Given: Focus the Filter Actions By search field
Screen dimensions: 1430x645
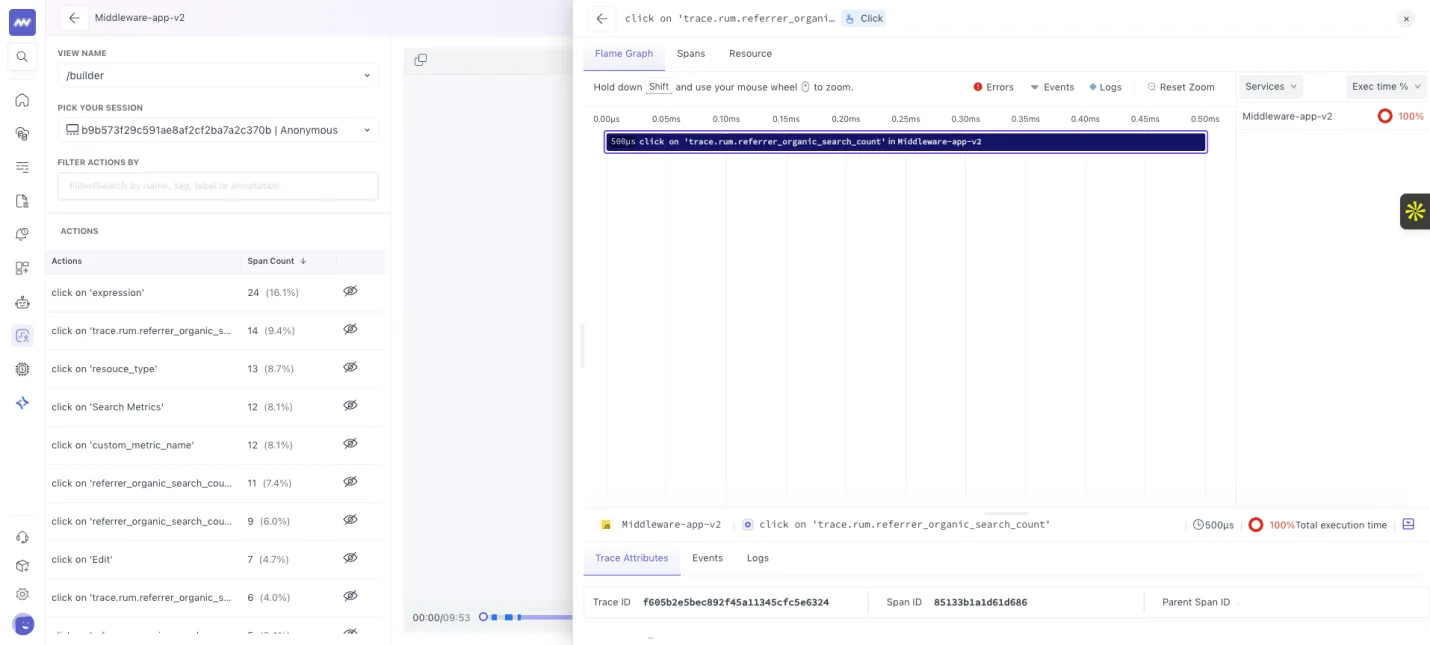Looking at the screenshot, I should (x=218, y=186).
